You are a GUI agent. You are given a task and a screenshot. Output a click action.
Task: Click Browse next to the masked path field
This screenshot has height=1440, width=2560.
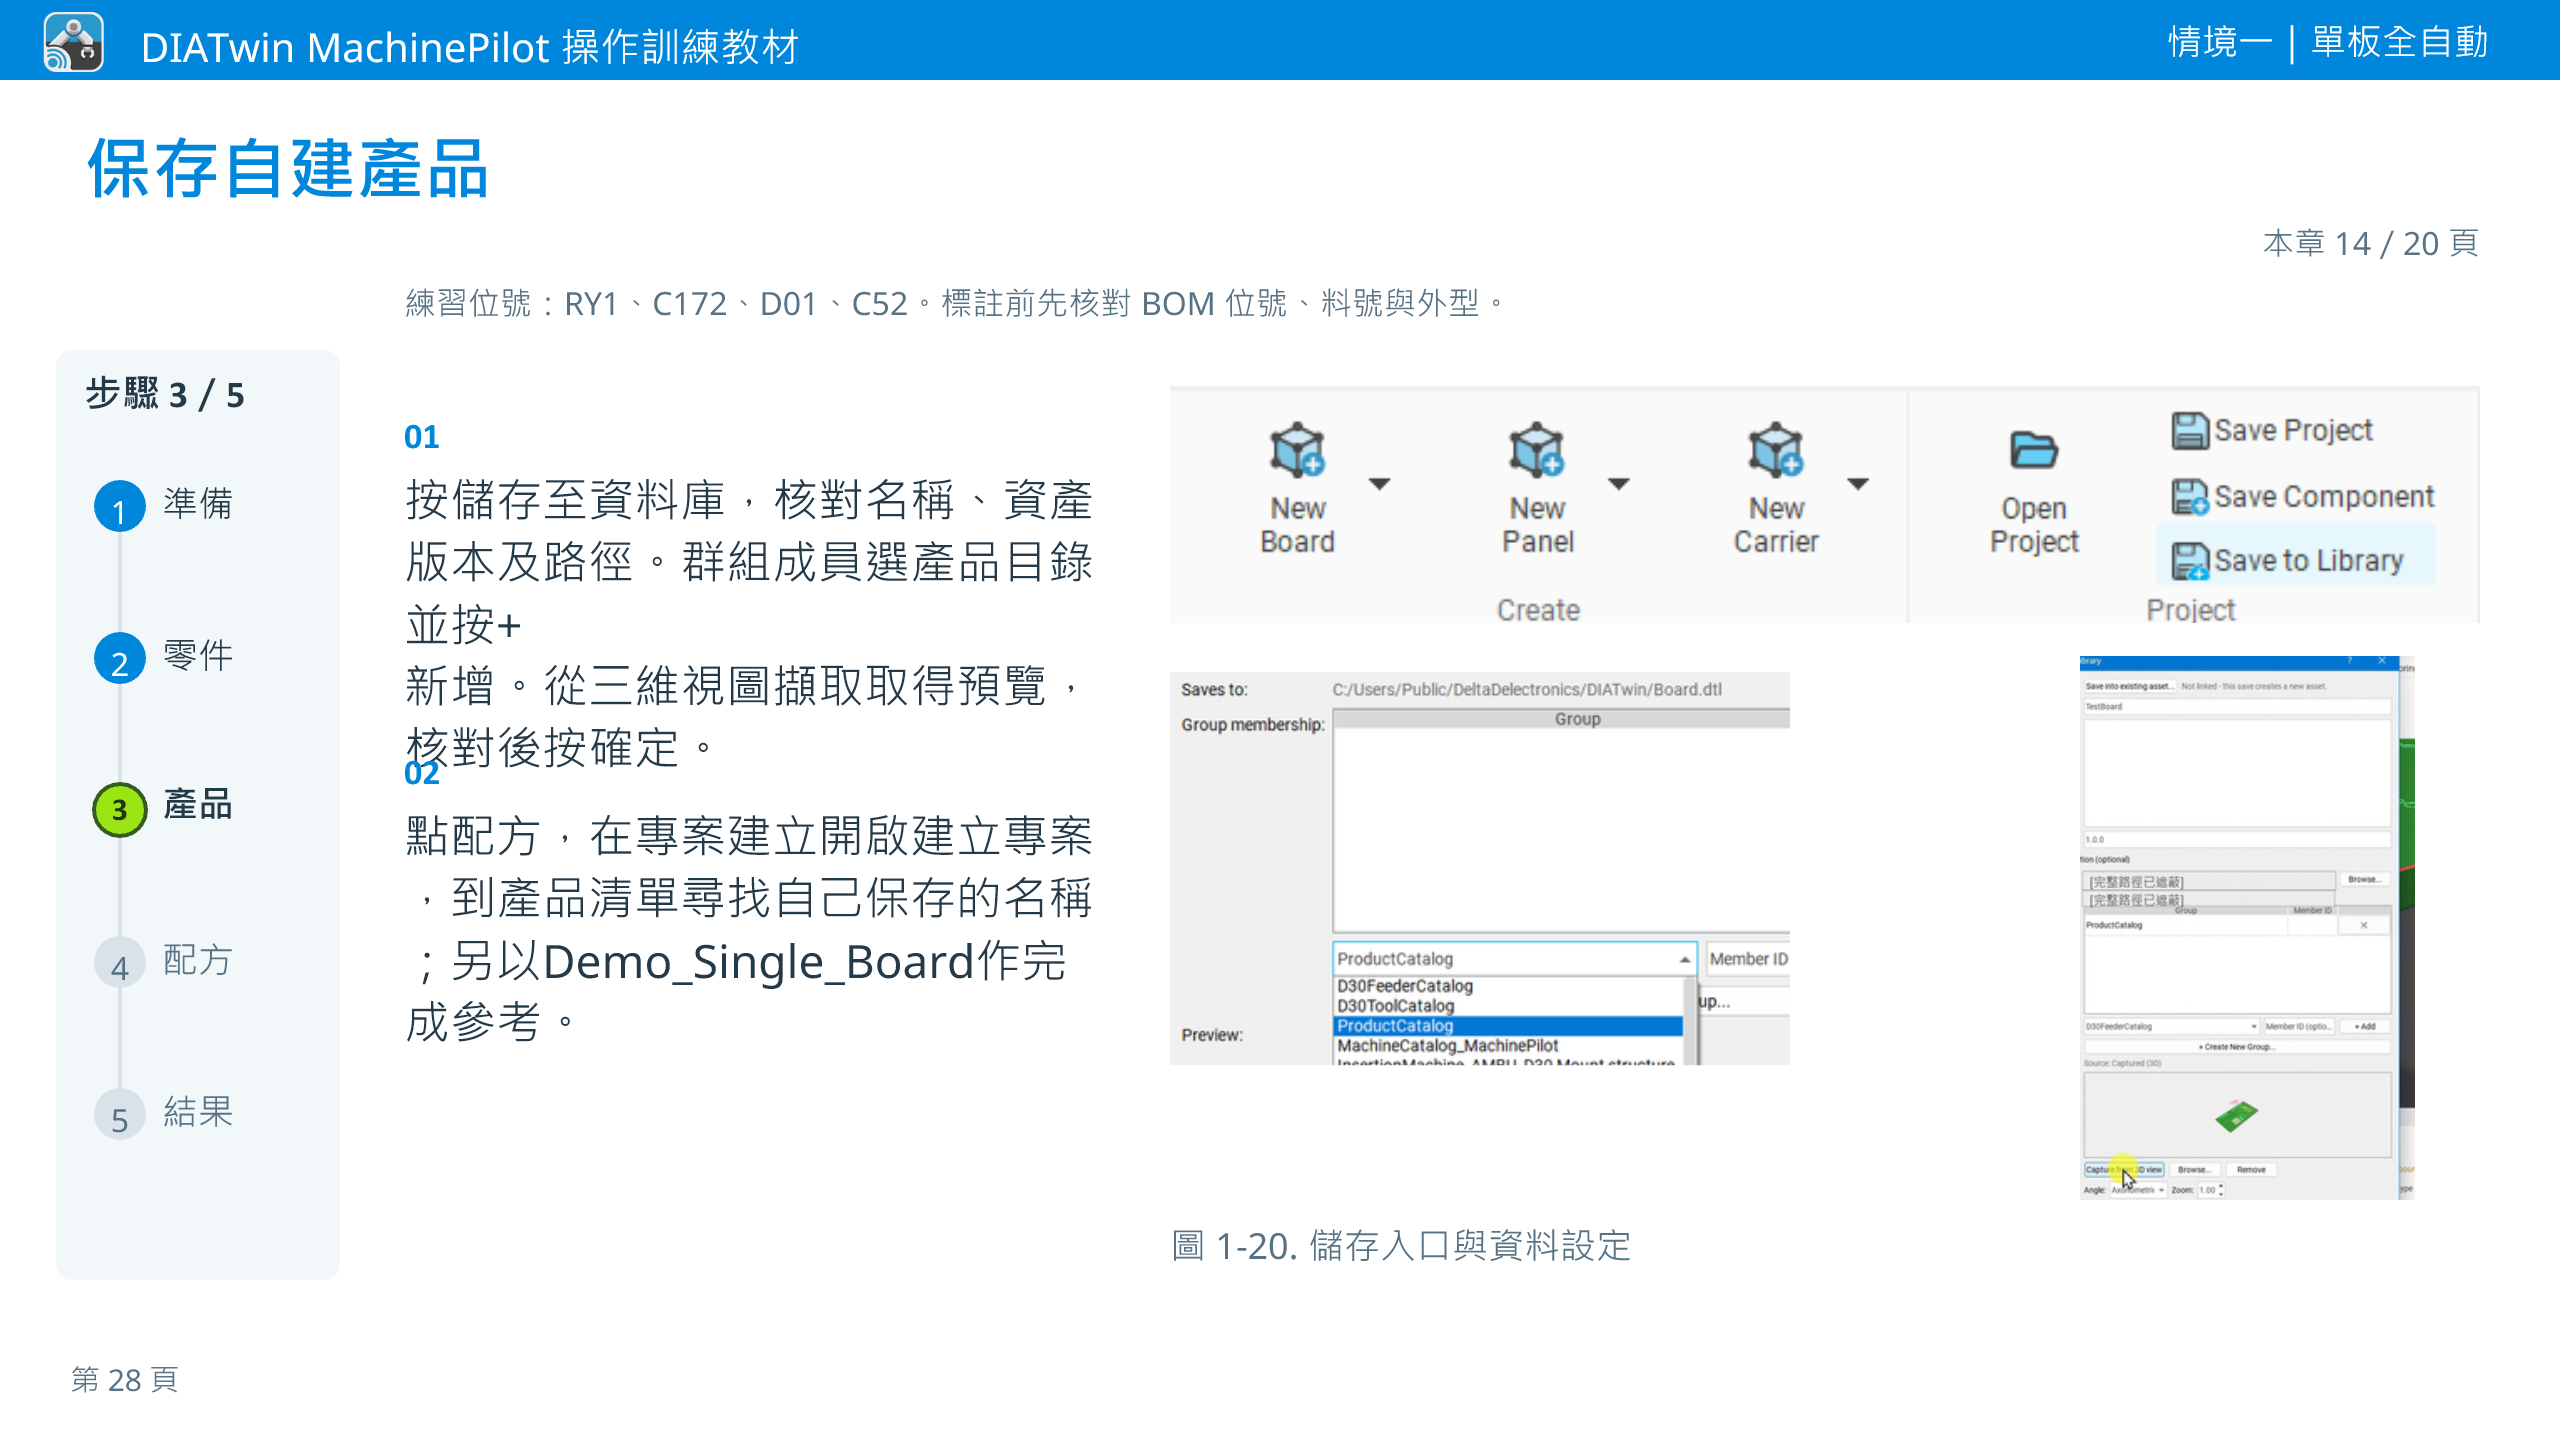[2364, 880]
